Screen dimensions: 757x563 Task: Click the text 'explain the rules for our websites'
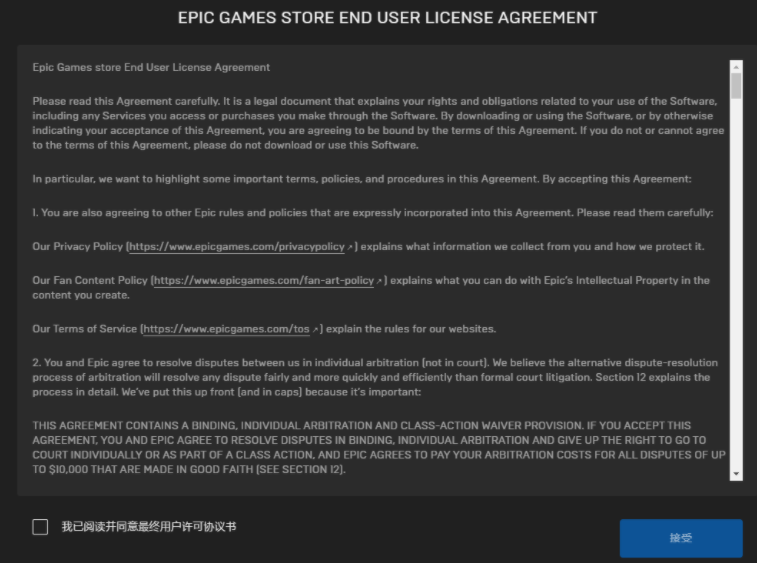[x=411, y=329]
